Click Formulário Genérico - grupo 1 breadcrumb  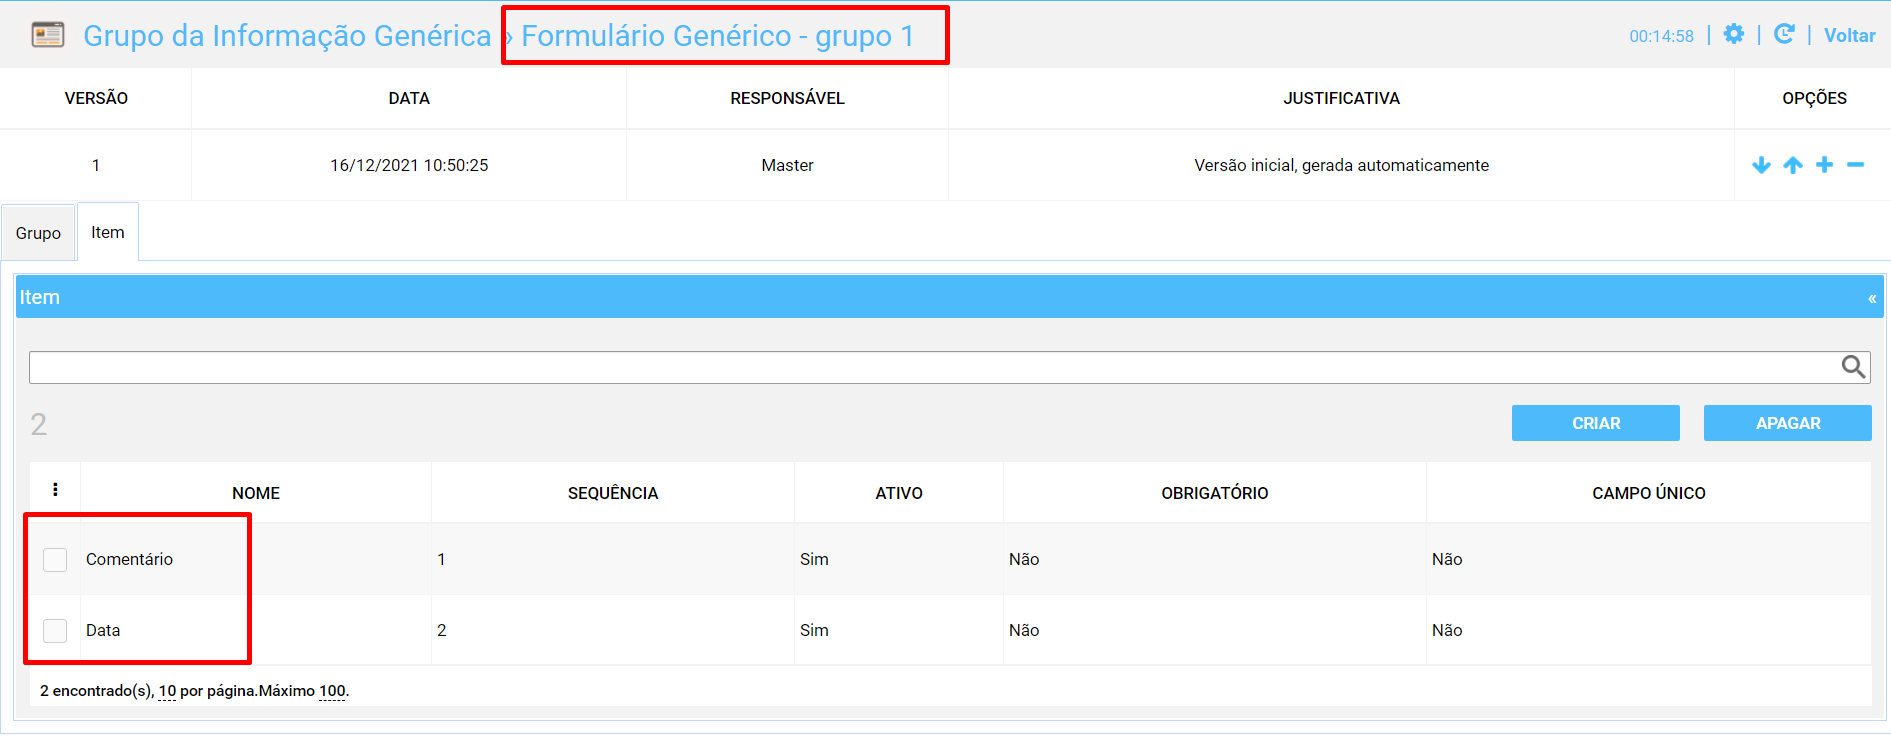click(718, 35)
